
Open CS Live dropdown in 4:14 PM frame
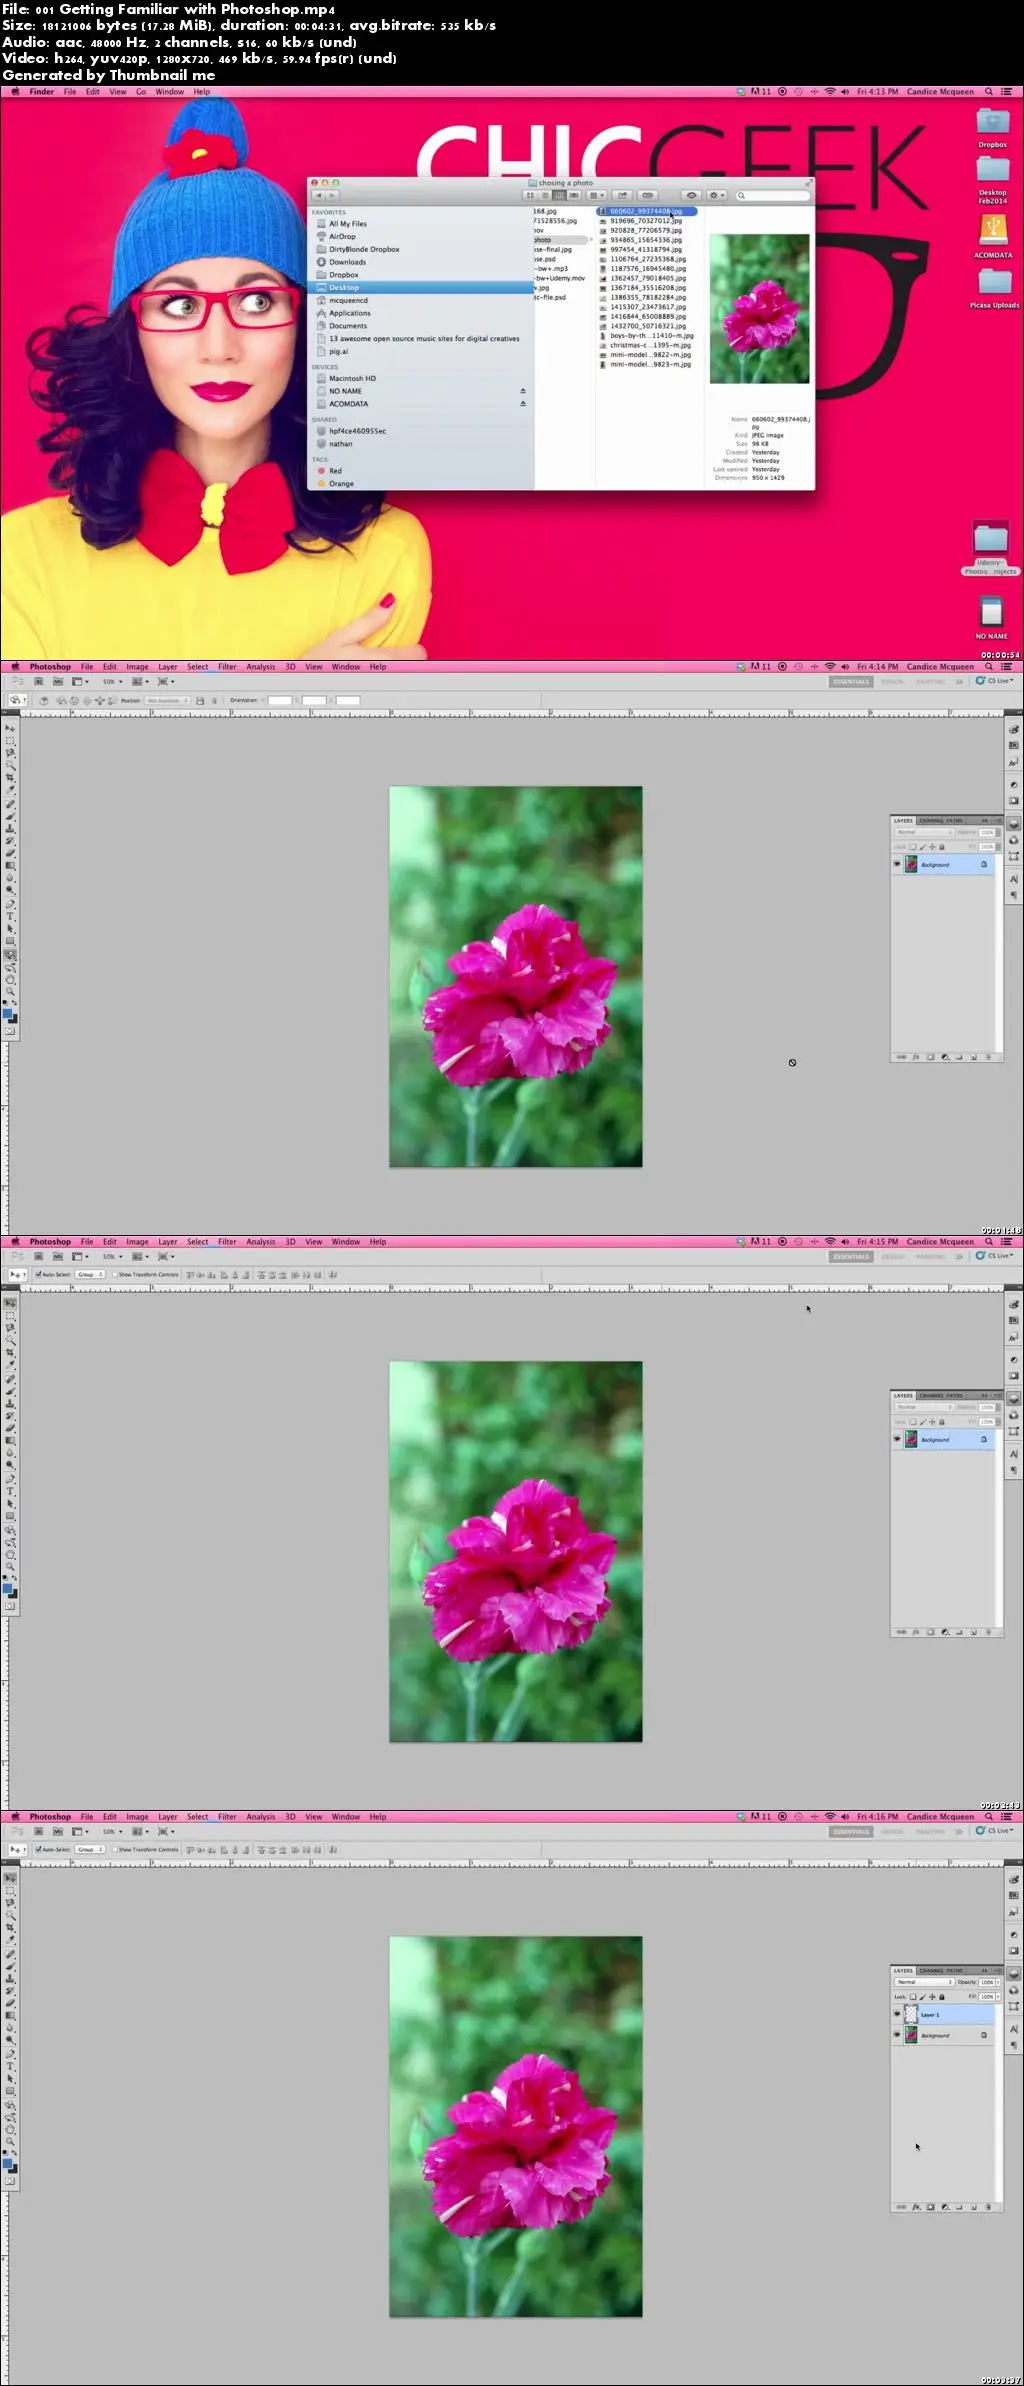click(x=994, y=681)
